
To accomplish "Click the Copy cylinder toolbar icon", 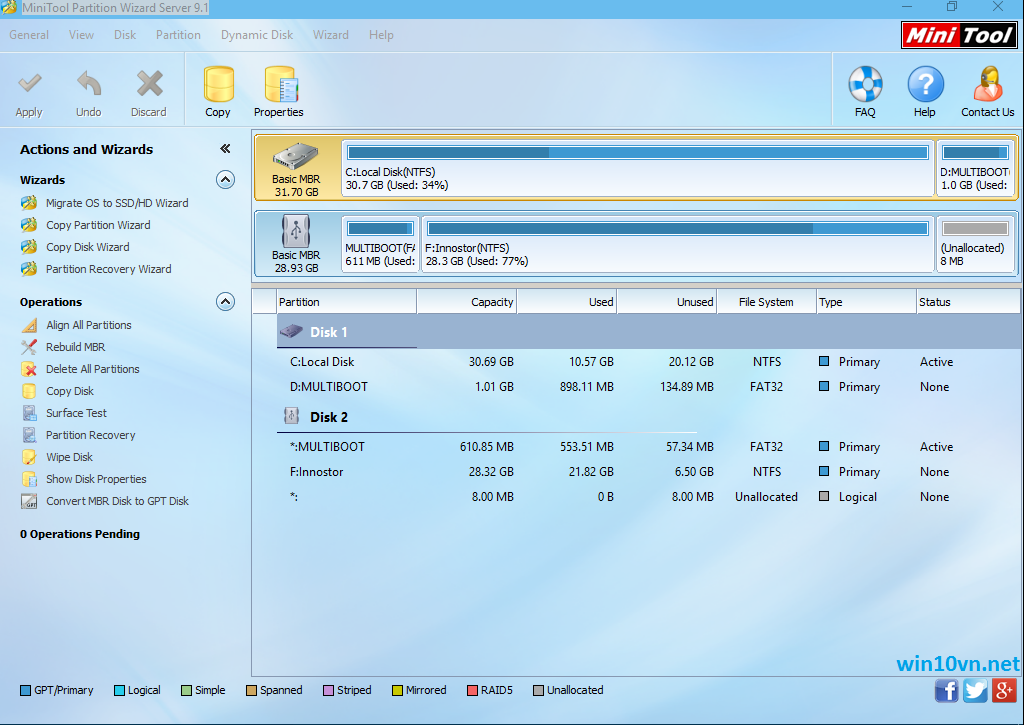I will pos(219,84).
